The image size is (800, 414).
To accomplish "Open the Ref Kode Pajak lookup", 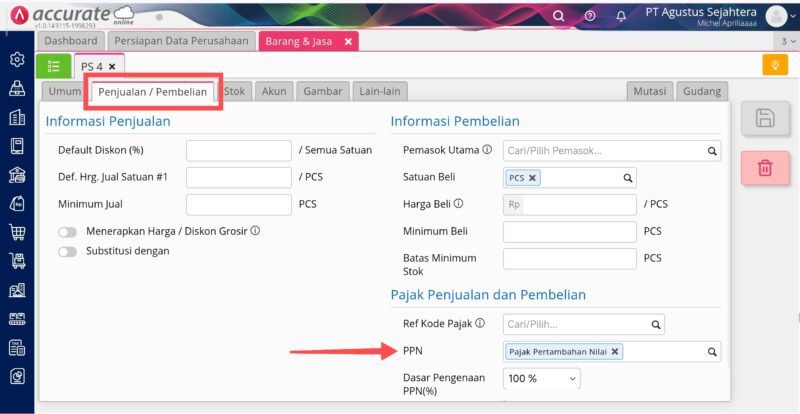I will click(656, 325).
